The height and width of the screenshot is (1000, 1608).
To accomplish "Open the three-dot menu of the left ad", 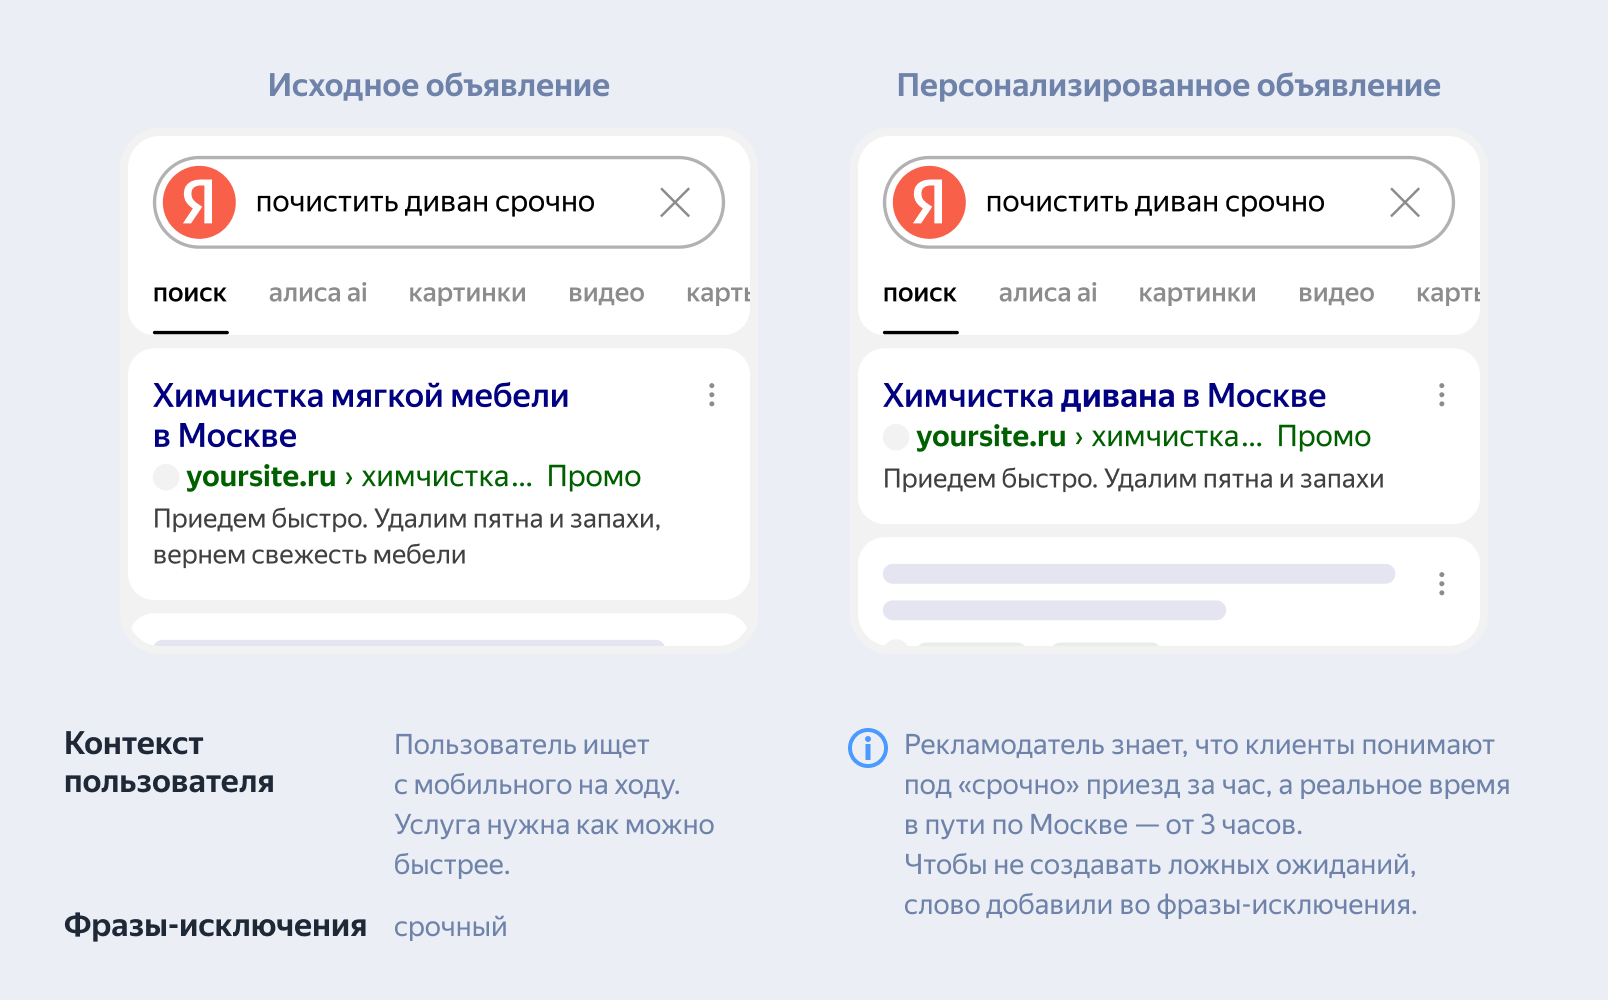I will click(x=712, y=395).
